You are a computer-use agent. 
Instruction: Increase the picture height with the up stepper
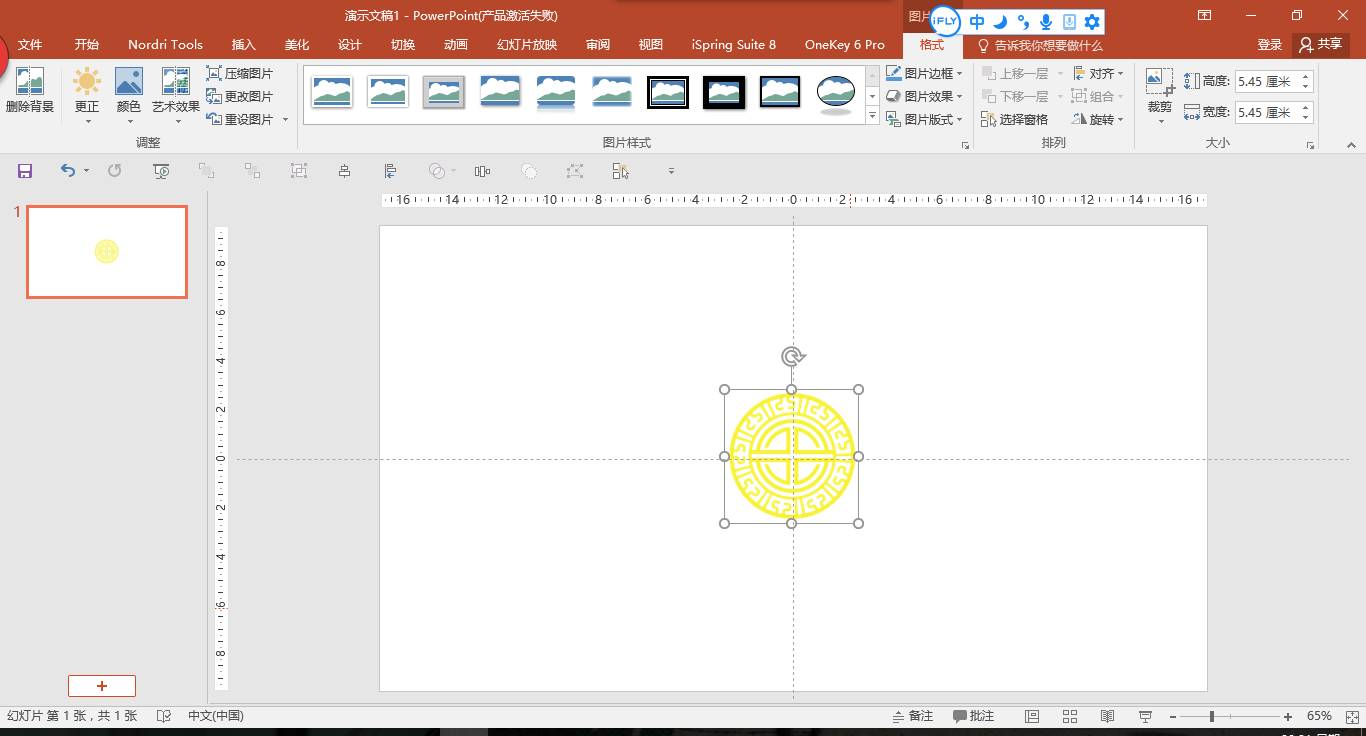pos(1306,77)
